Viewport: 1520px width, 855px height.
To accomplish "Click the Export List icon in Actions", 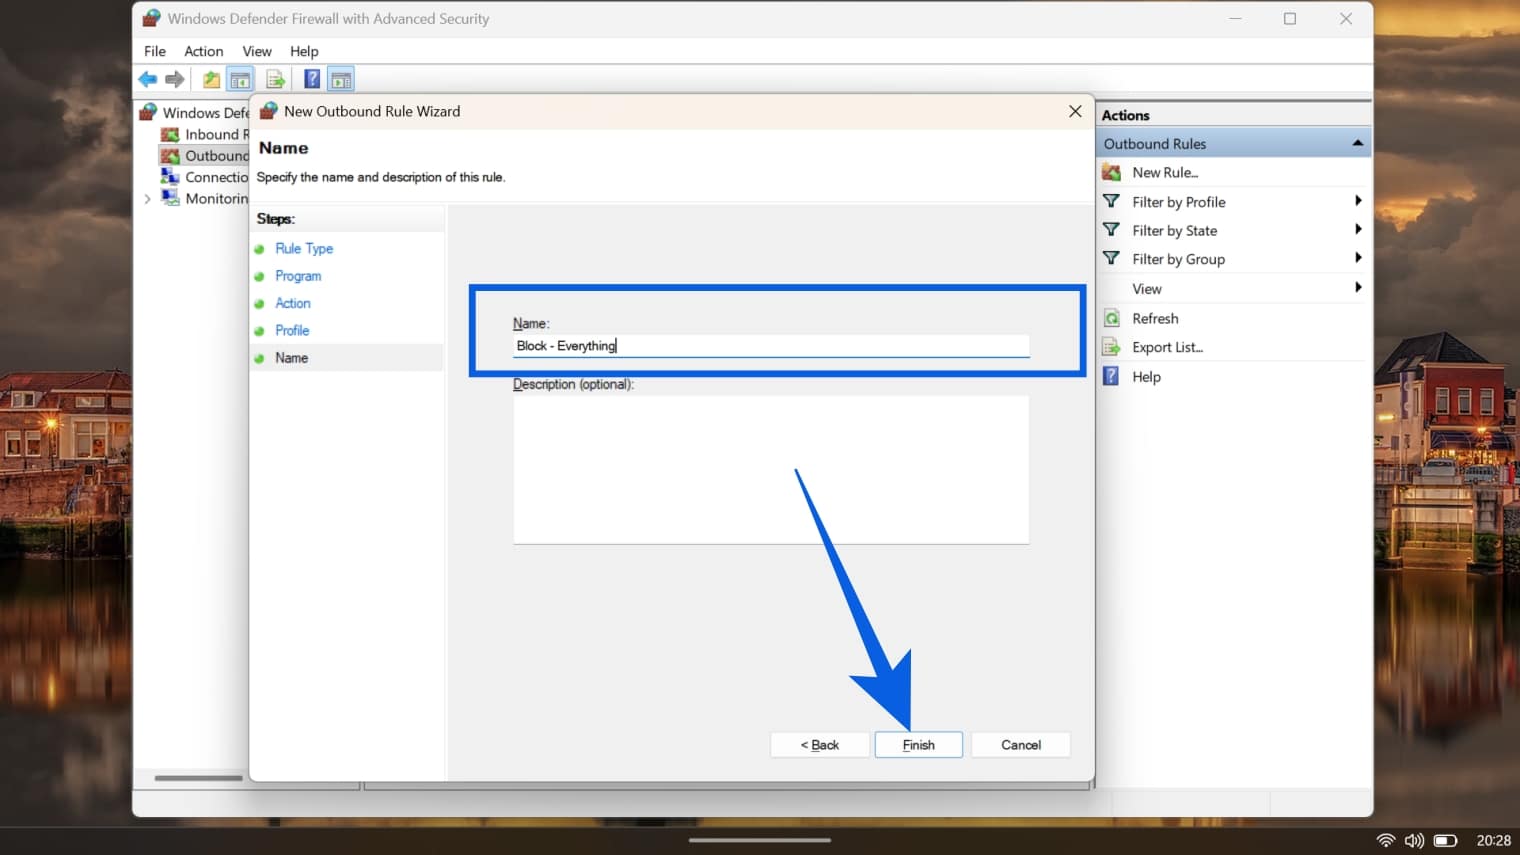I will 1111,347.
